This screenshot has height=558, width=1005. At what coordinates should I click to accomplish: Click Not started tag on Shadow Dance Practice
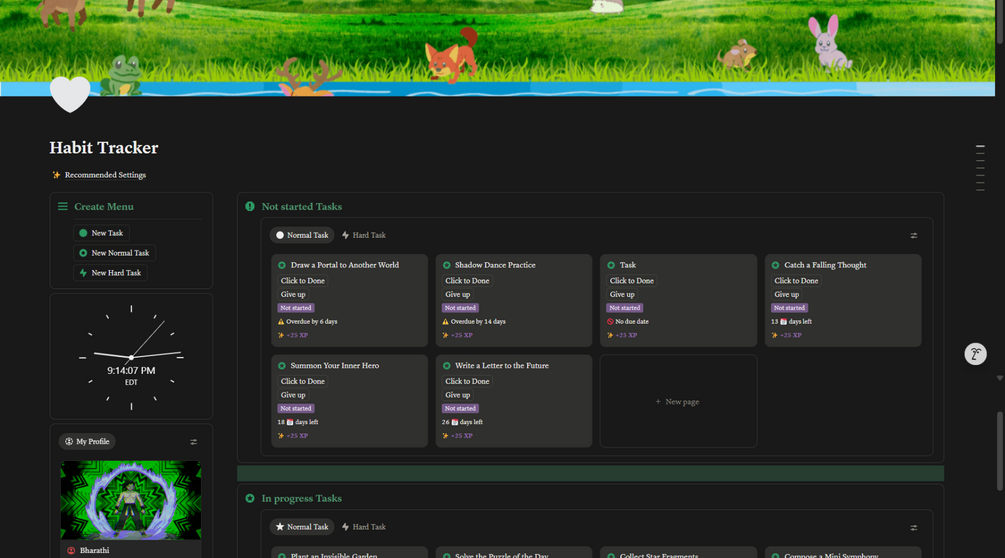click(x=460, y=308)
